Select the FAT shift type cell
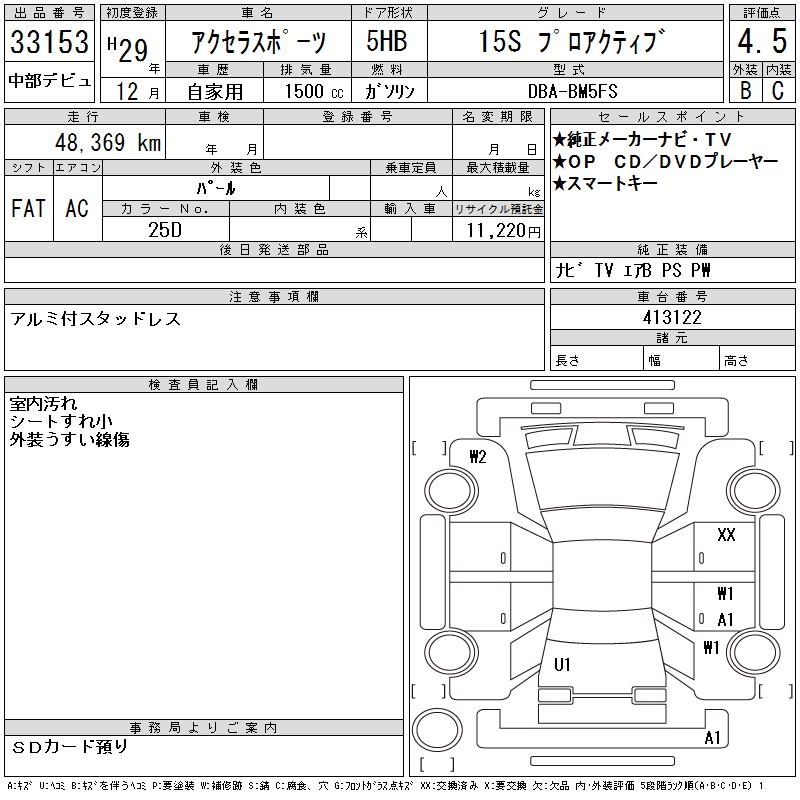 point(28,208)
